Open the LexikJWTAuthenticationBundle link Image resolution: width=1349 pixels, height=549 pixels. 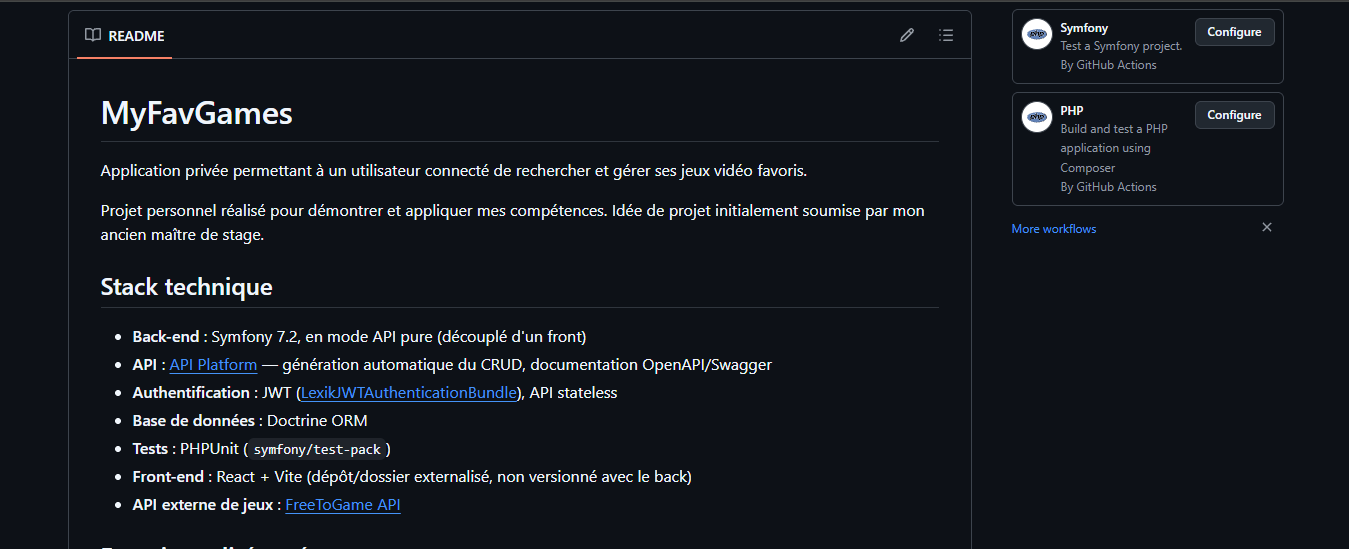[408, 393]
